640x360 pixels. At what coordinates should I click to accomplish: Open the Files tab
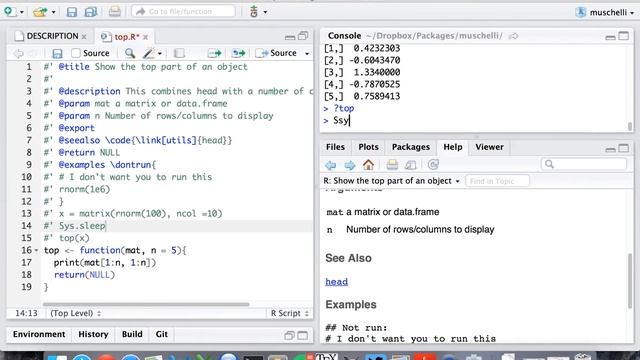point(335,147)
